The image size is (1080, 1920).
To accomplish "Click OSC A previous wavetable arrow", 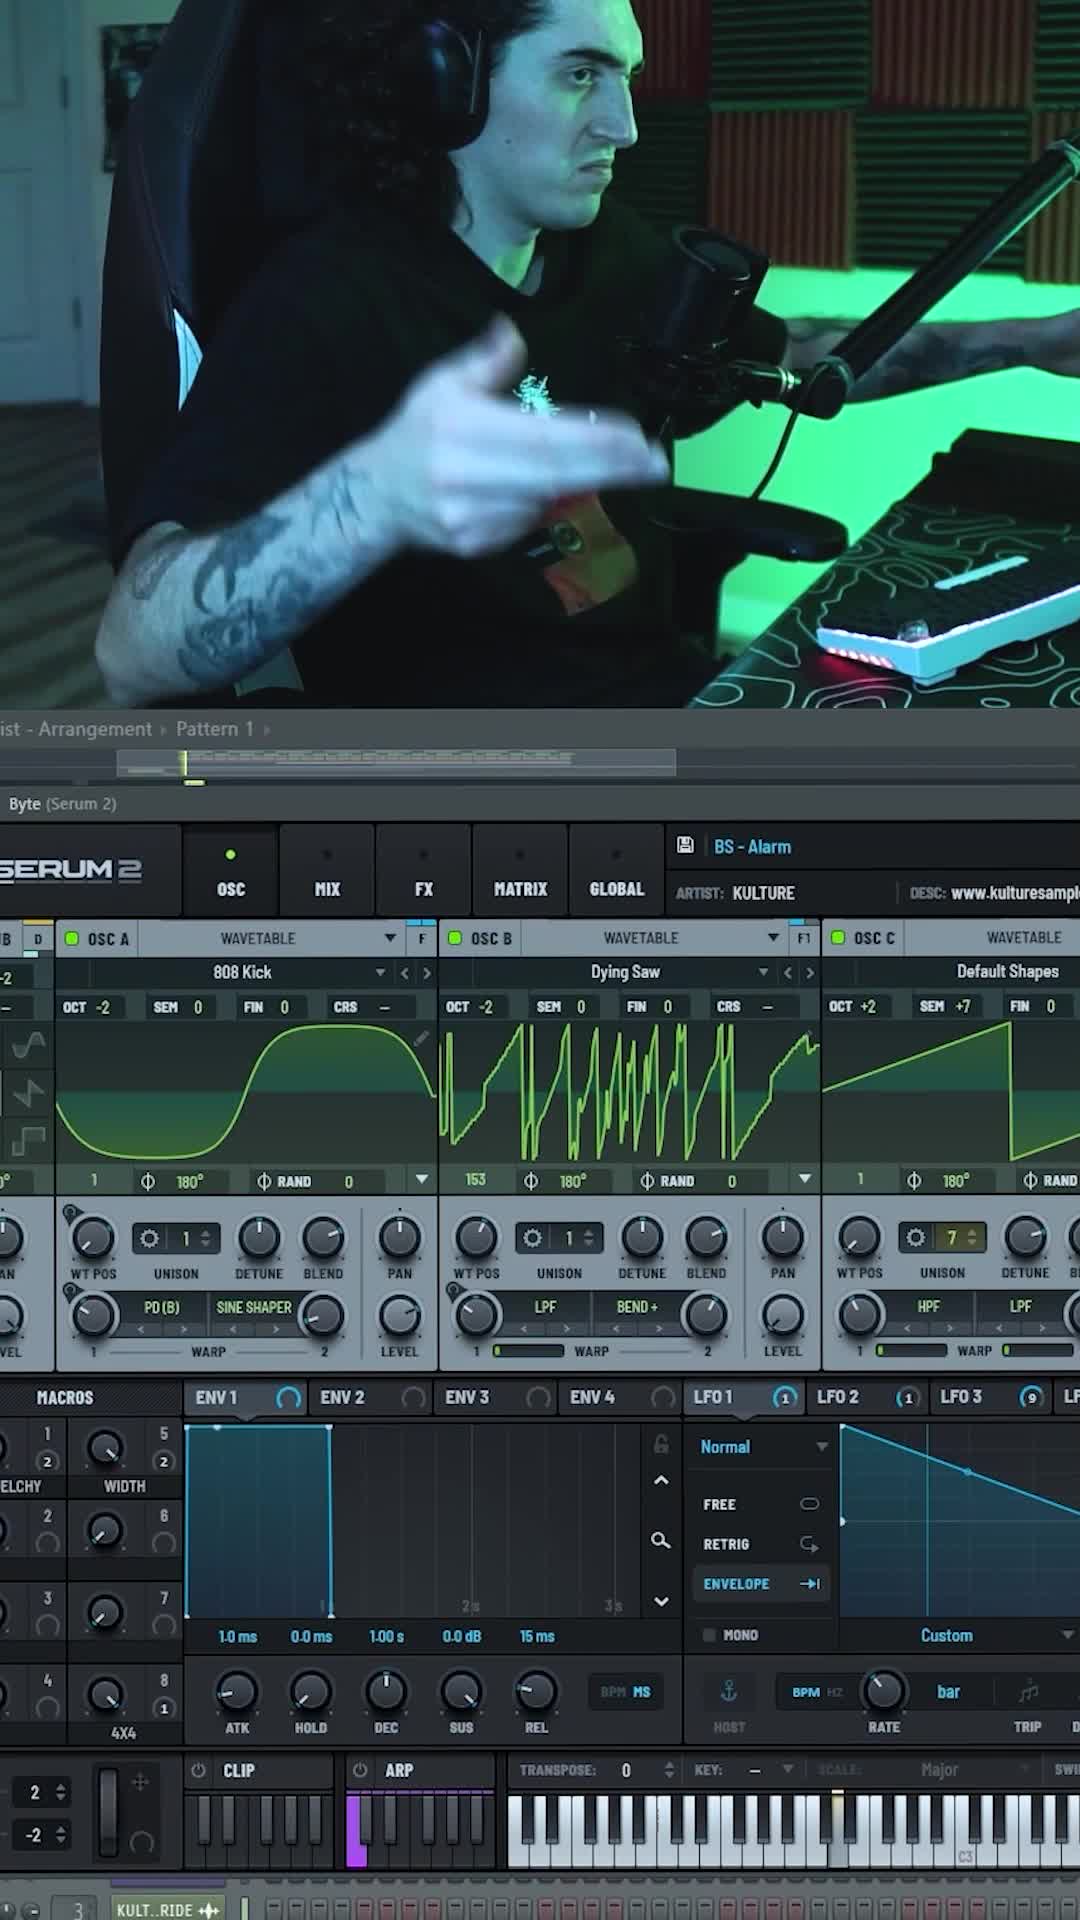I will coord(405,972).
